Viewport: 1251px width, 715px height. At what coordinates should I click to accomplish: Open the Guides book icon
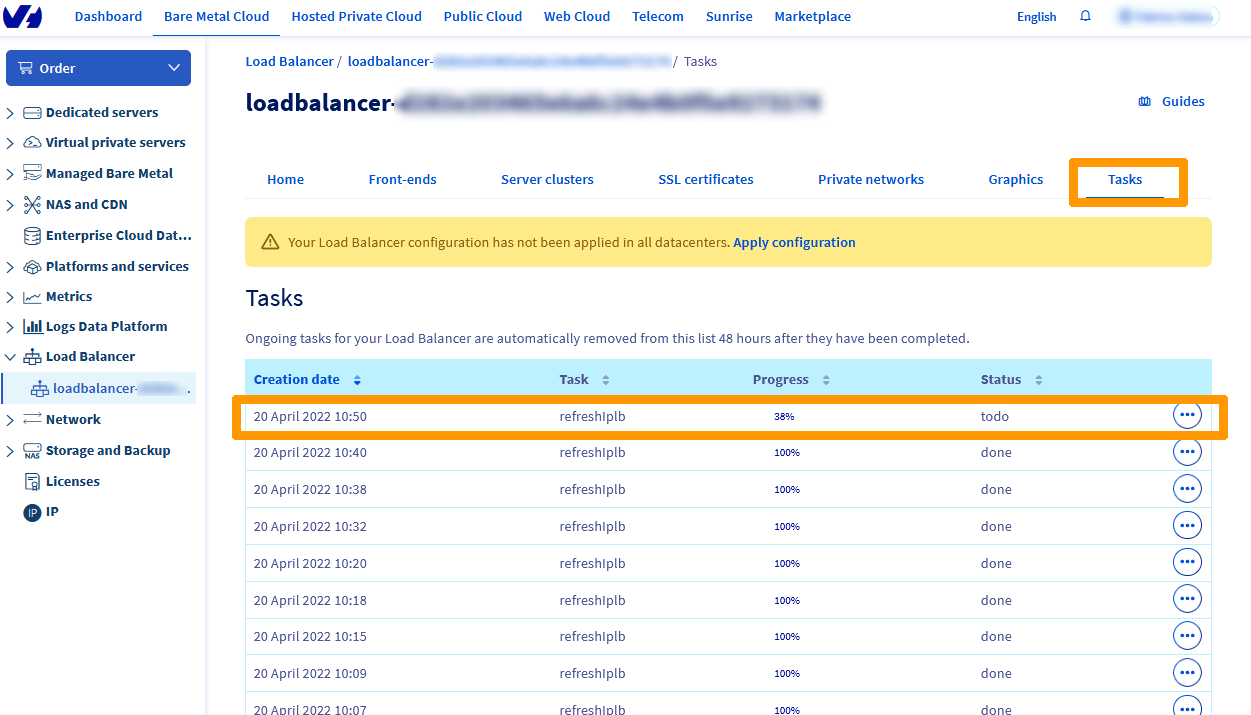point(1144,101)
